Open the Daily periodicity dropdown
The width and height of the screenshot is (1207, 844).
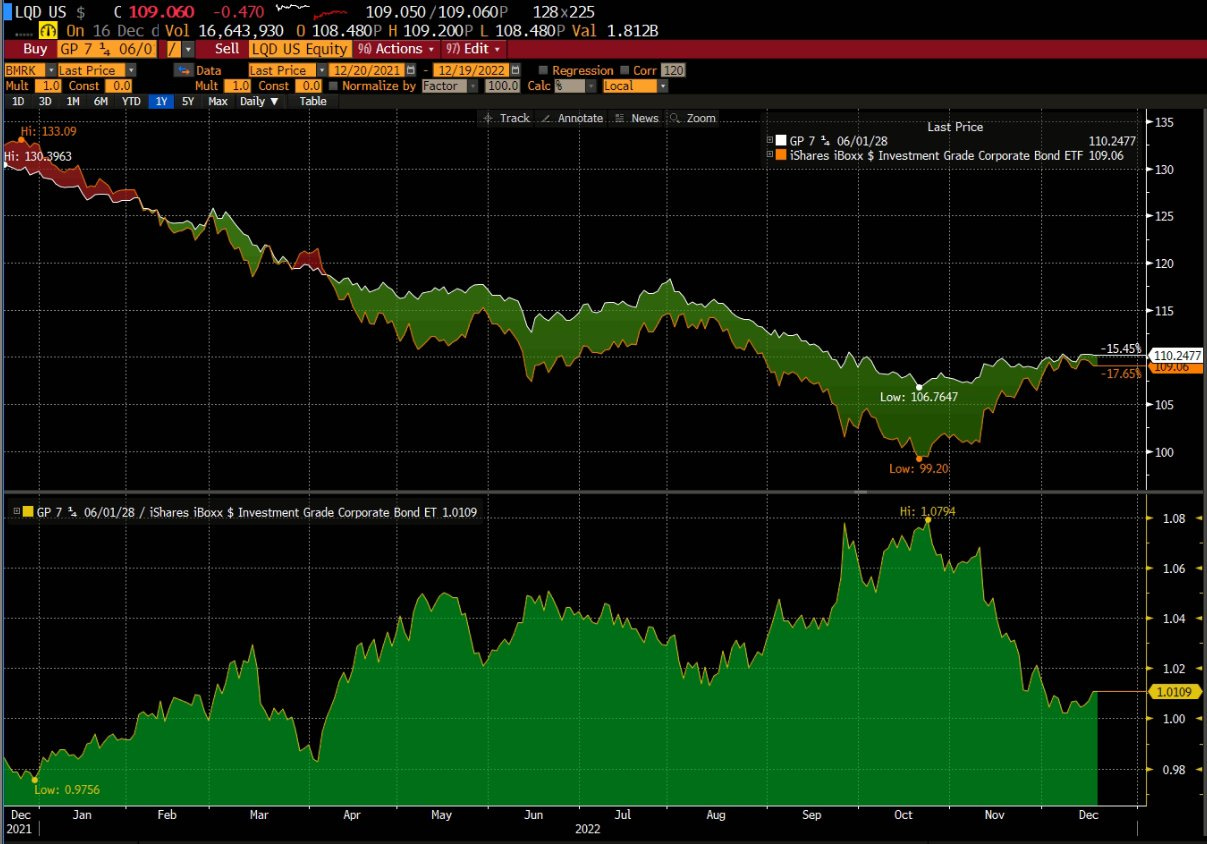260,101
